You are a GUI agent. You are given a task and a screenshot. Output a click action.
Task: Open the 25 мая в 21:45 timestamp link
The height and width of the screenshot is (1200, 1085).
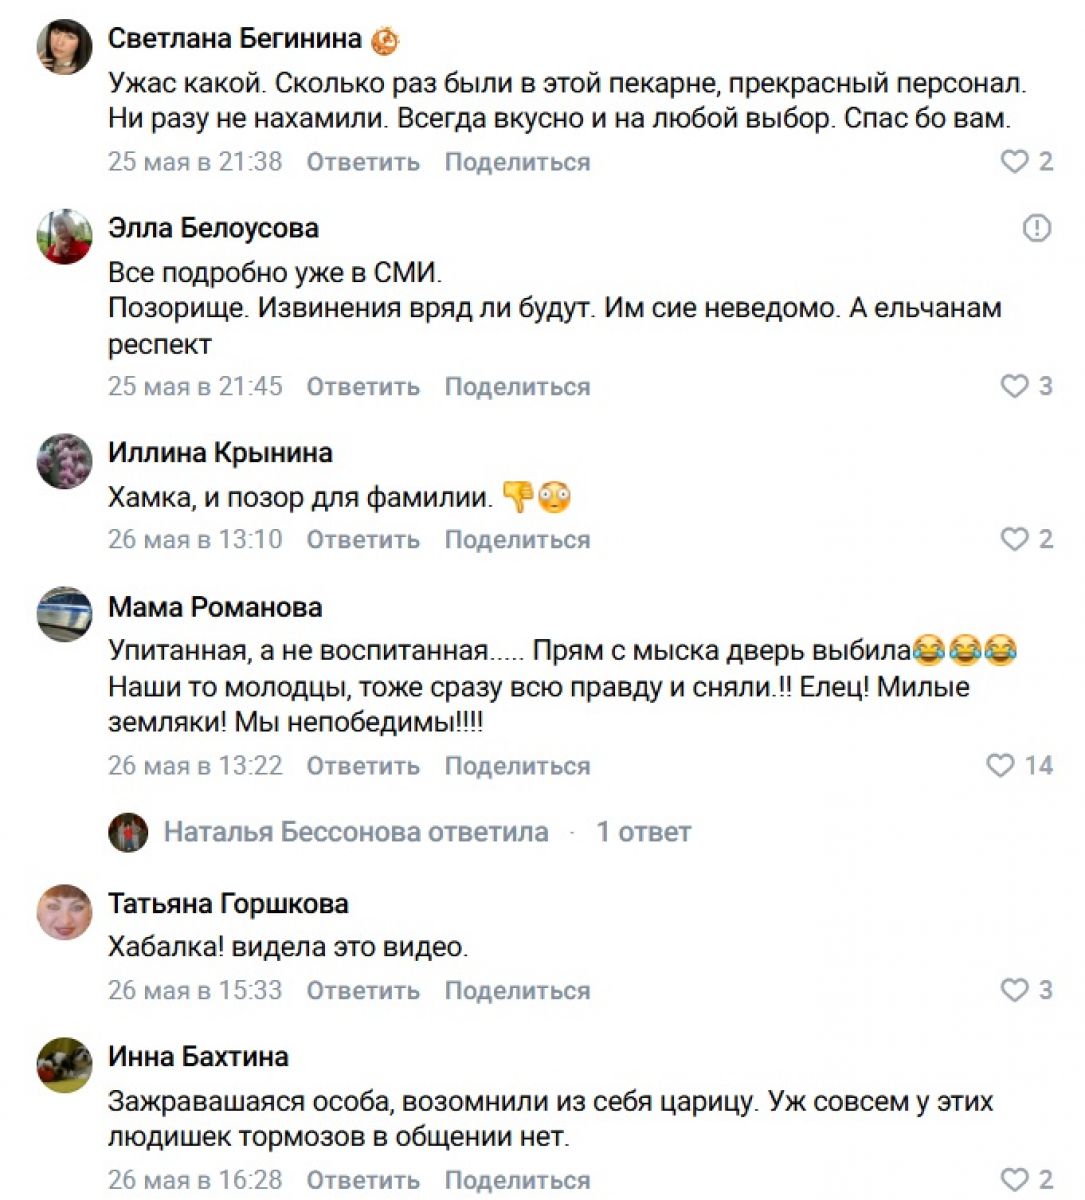195,387
